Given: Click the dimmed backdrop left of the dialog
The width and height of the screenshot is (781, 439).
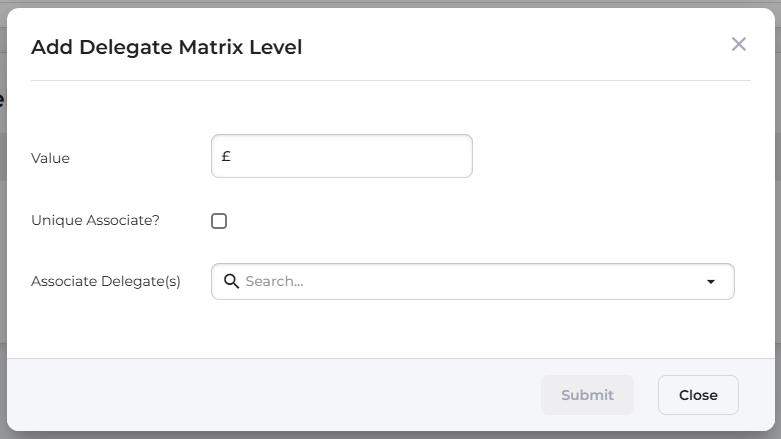Looking at the screenshot, I should tap(3, 250).
